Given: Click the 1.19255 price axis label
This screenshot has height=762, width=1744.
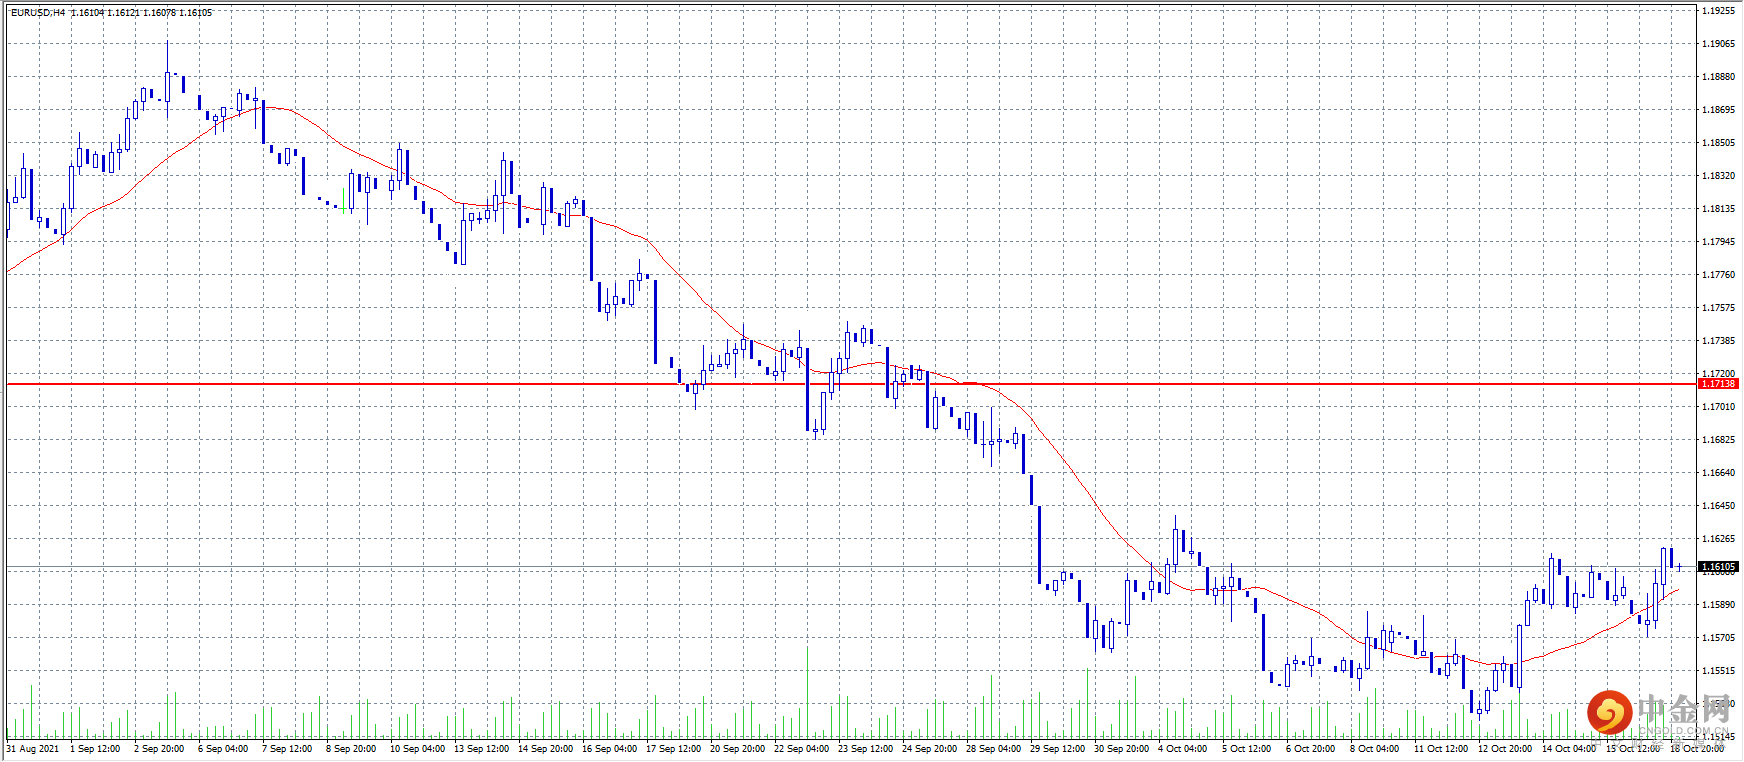Looking at the screenshot, I should click(x=1719, y=11).
